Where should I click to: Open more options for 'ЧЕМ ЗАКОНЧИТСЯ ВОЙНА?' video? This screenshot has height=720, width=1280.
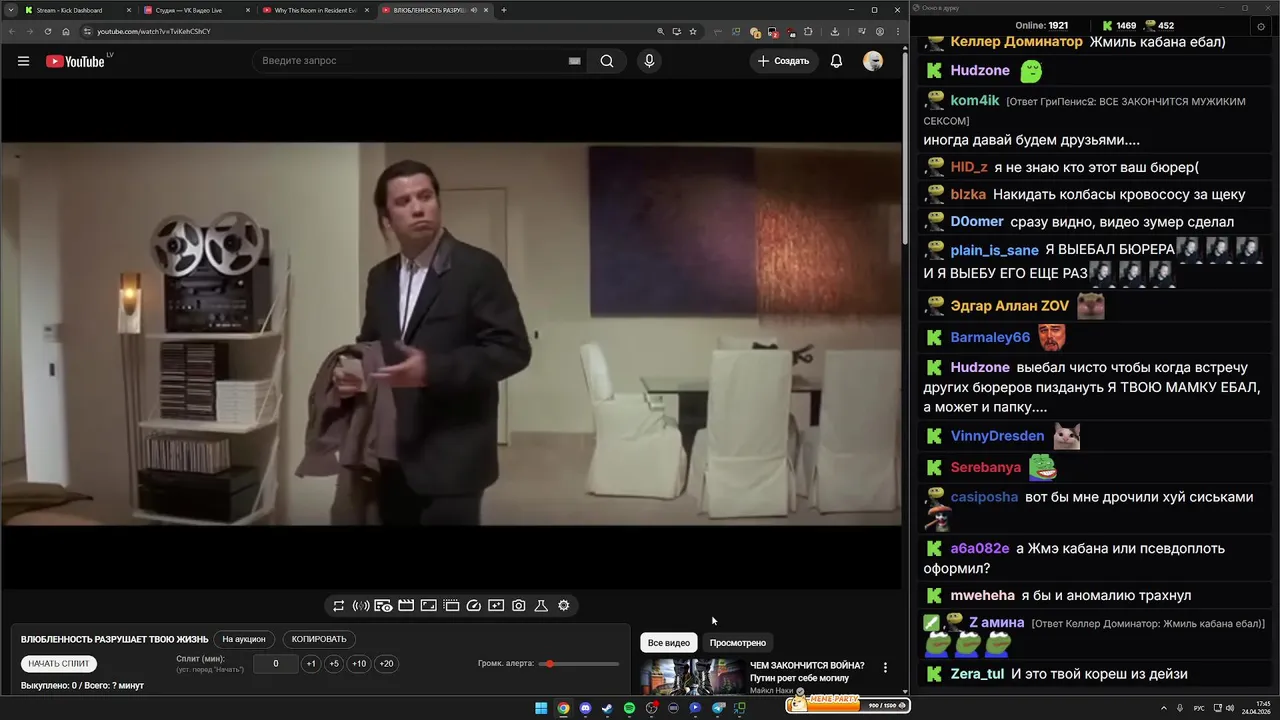(885, 667)
